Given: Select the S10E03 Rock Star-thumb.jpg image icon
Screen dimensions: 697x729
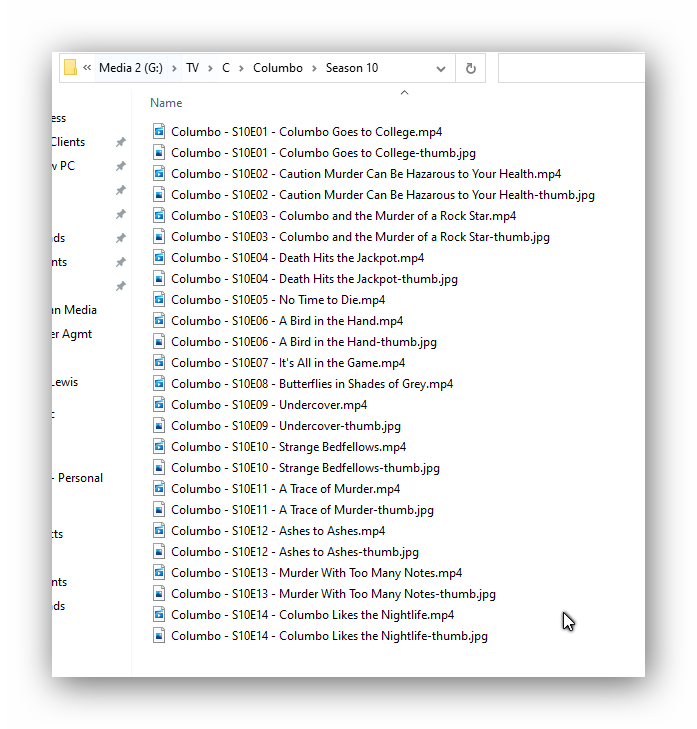Looking at the screenshot, I should (159, 236).
